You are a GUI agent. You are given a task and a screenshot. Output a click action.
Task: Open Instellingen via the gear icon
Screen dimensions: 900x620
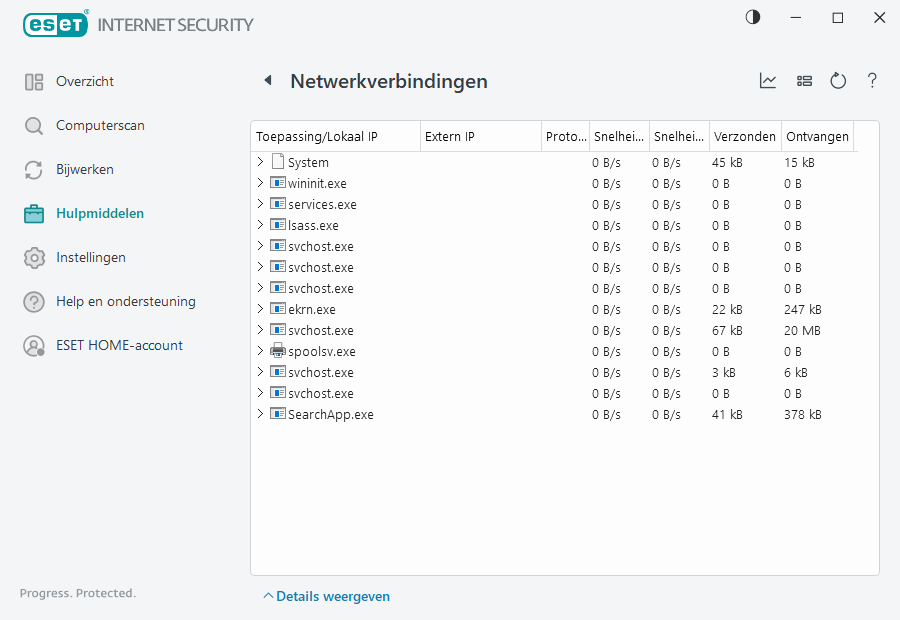click(34, 257)
